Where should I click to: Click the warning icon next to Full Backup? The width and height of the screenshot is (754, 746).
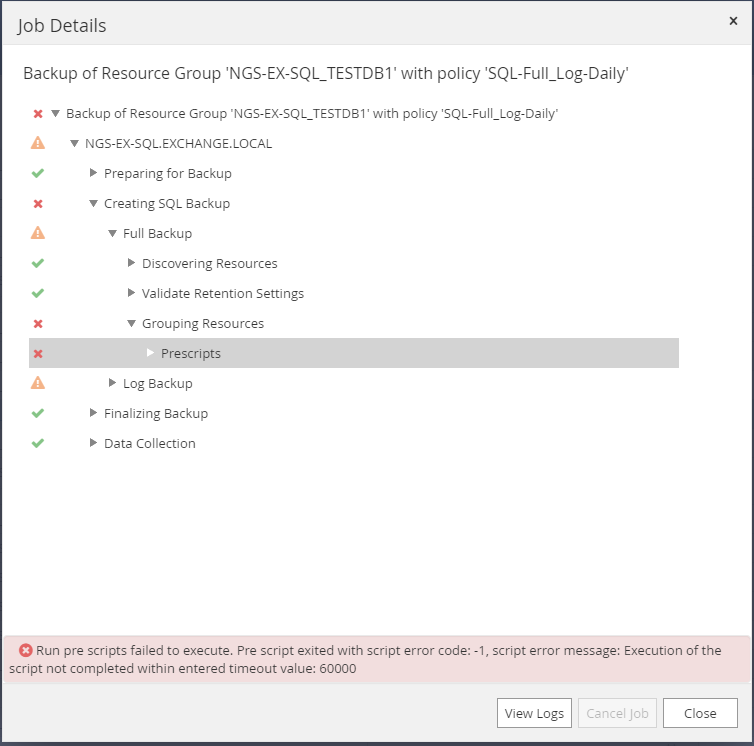(x=38, y=234)
